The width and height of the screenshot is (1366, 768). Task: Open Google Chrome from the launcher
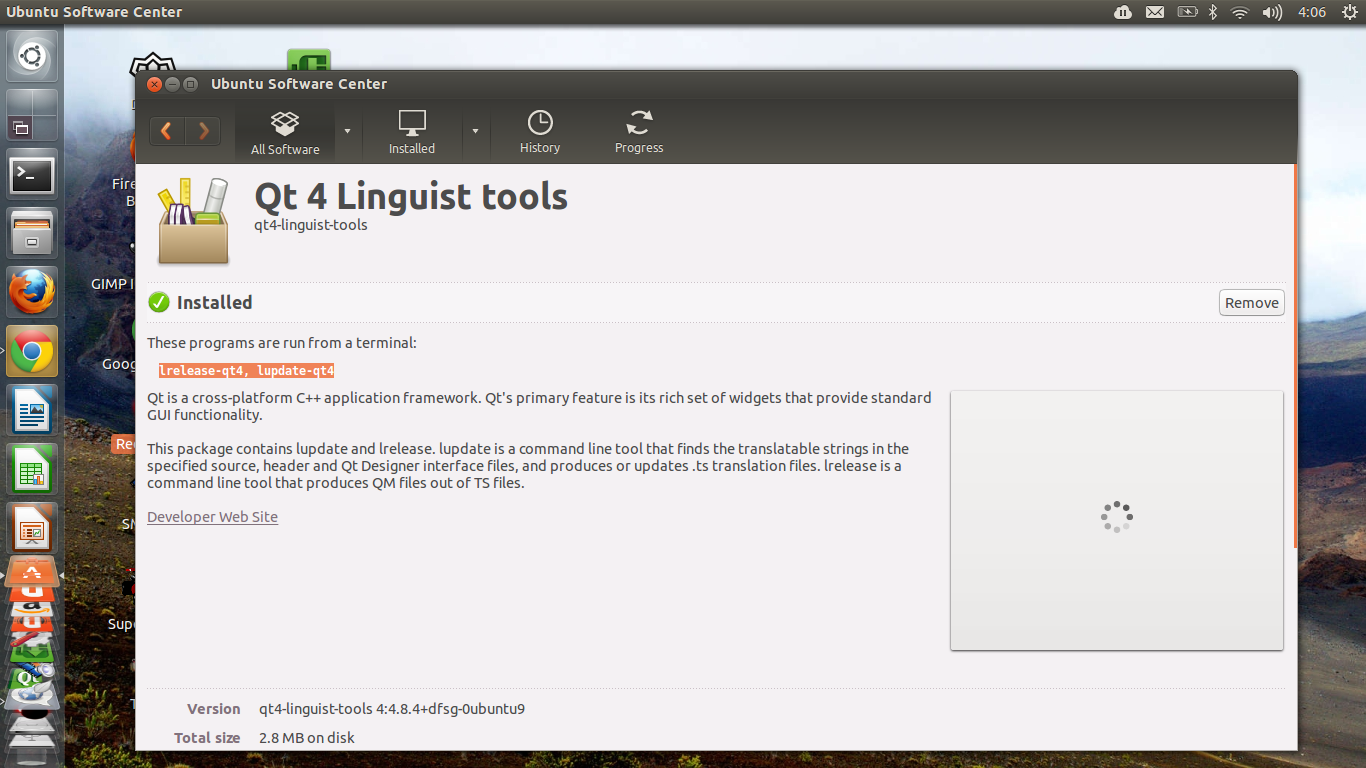point(32,351)
